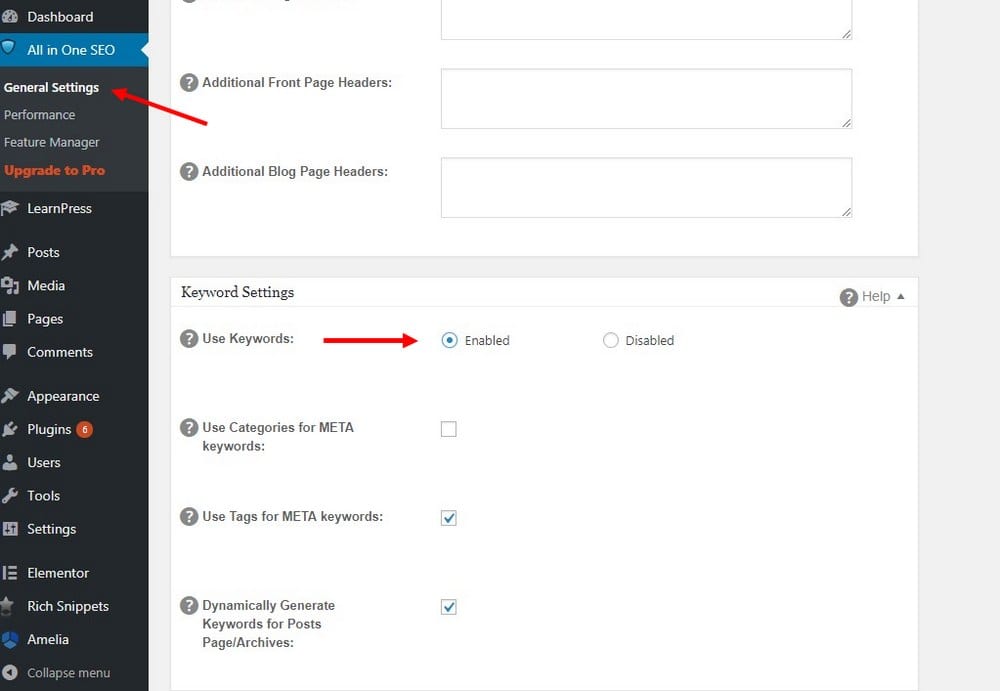Click help icon for Use Tags for META keywords
This screenshot has width=1000, height=691.
189,517
